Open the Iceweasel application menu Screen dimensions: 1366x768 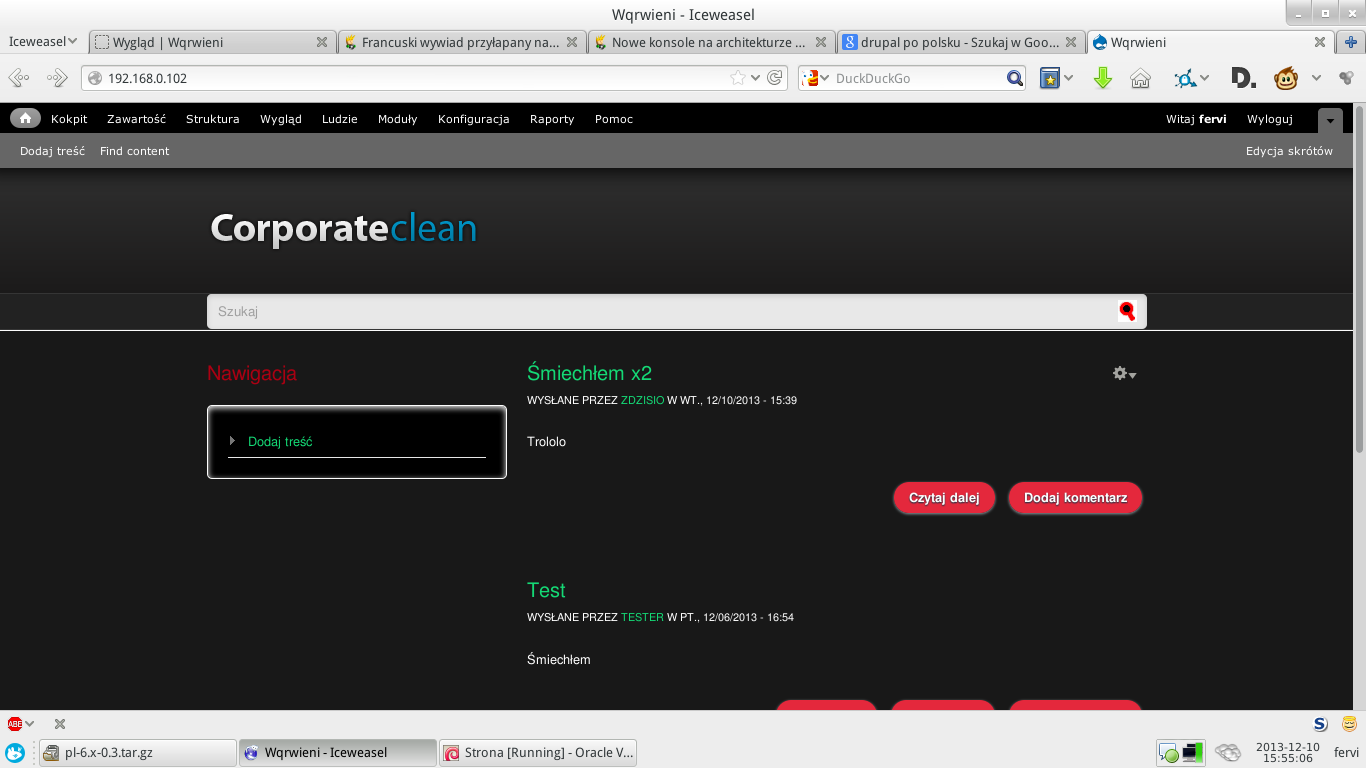click(42, 42)
